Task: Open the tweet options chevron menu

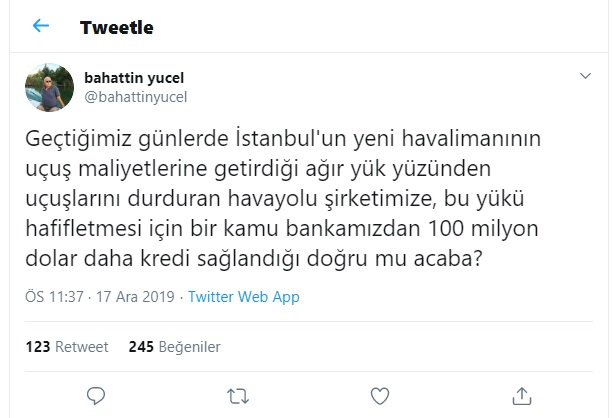Action: pyautogui.click(x=587, y=78)
